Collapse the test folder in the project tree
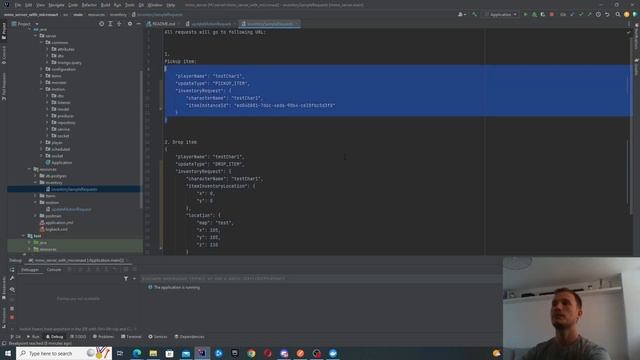Viewport: 640px width, 360px height. tap(23, 236)
